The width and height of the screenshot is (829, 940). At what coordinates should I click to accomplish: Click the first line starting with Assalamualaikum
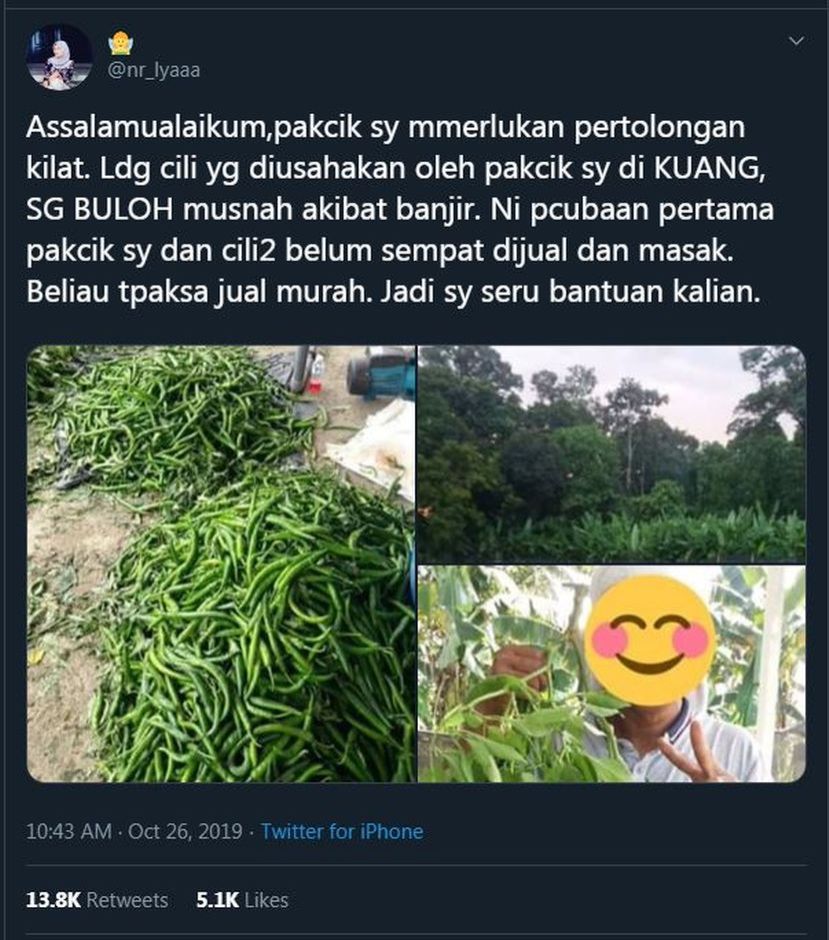pos(385,127)
